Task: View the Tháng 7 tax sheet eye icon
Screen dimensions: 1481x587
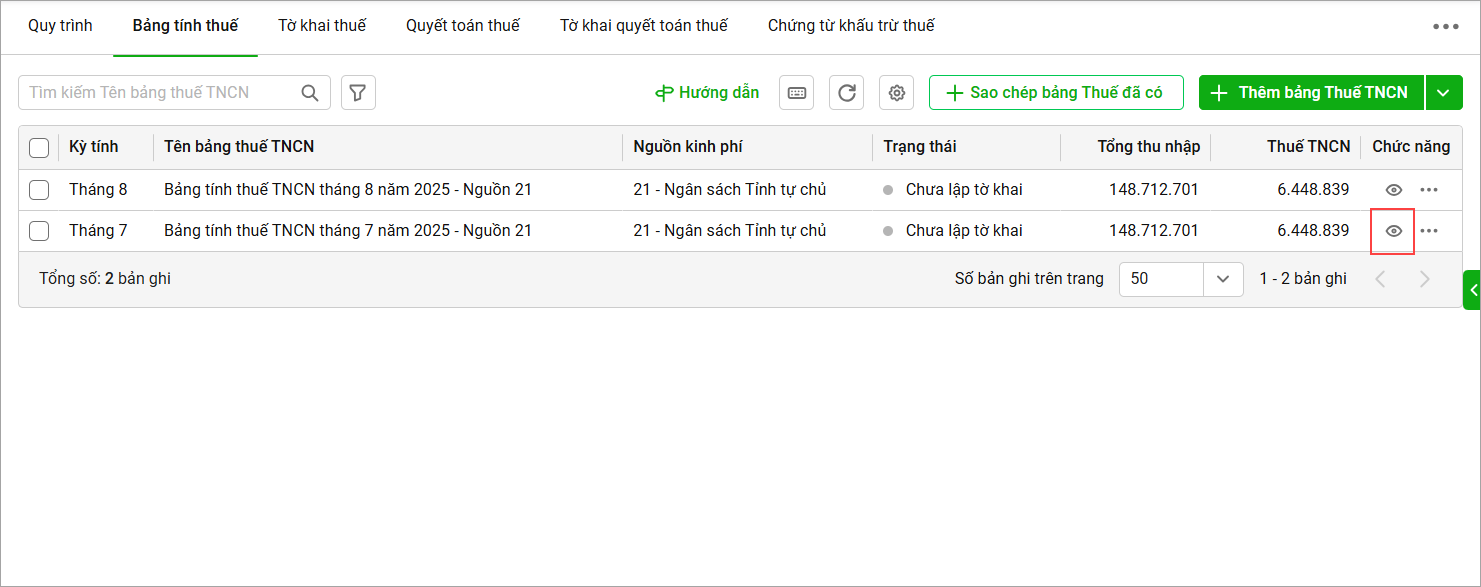Action: 1393,231
